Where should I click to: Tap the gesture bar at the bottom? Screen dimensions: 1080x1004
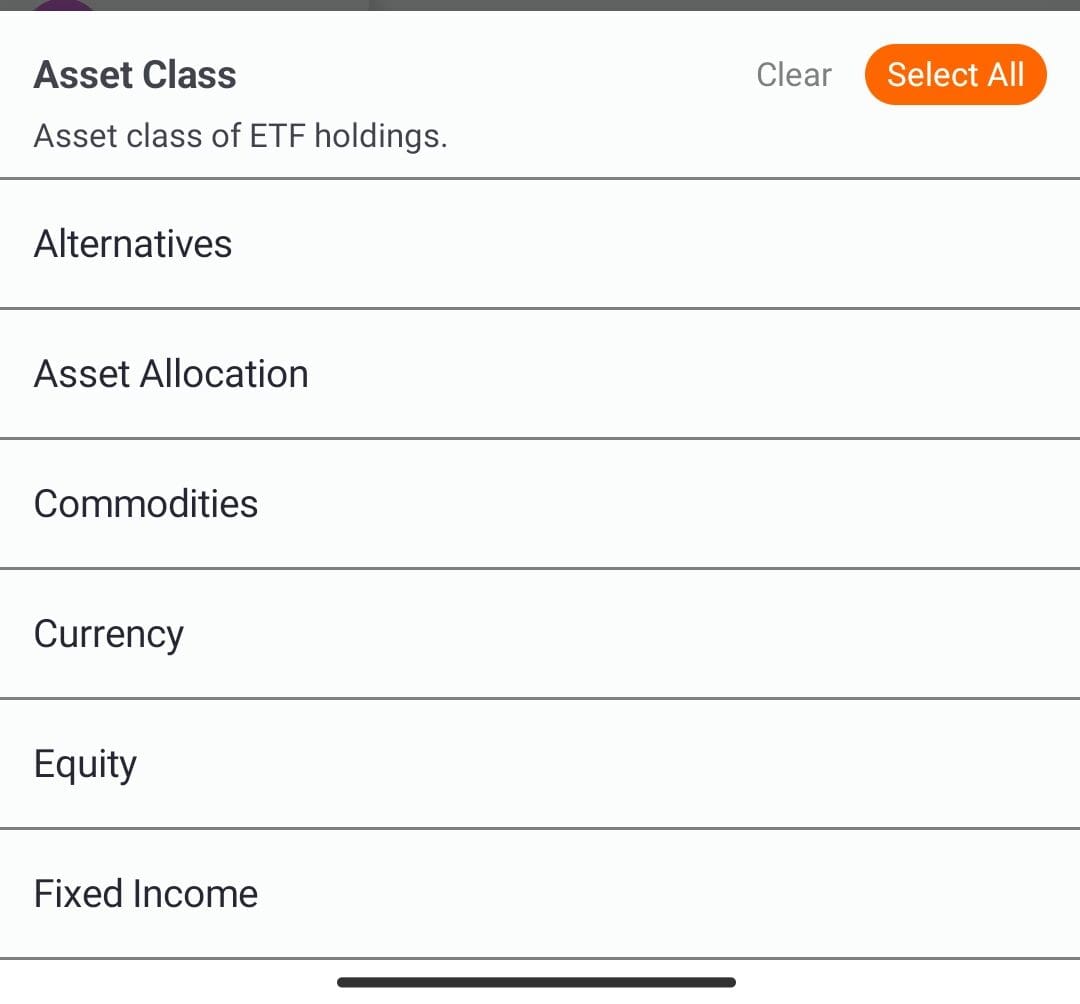click(x=537, y=982)
